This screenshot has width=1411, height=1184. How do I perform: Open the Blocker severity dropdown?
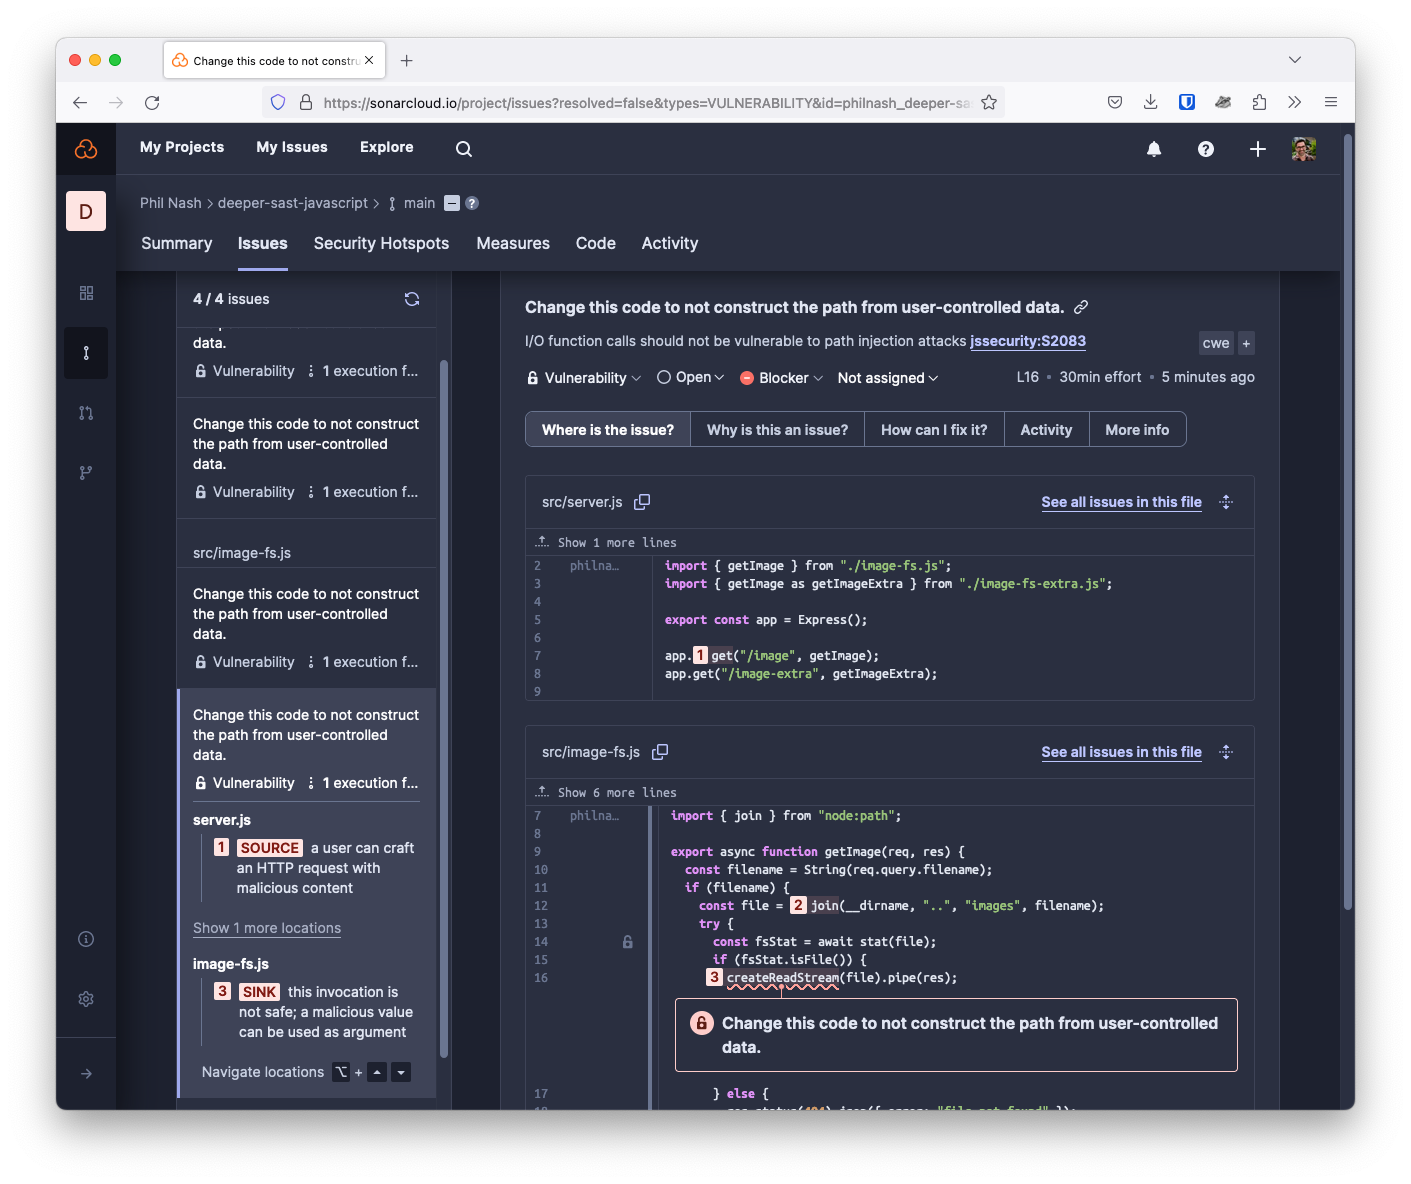click(782, 378)
